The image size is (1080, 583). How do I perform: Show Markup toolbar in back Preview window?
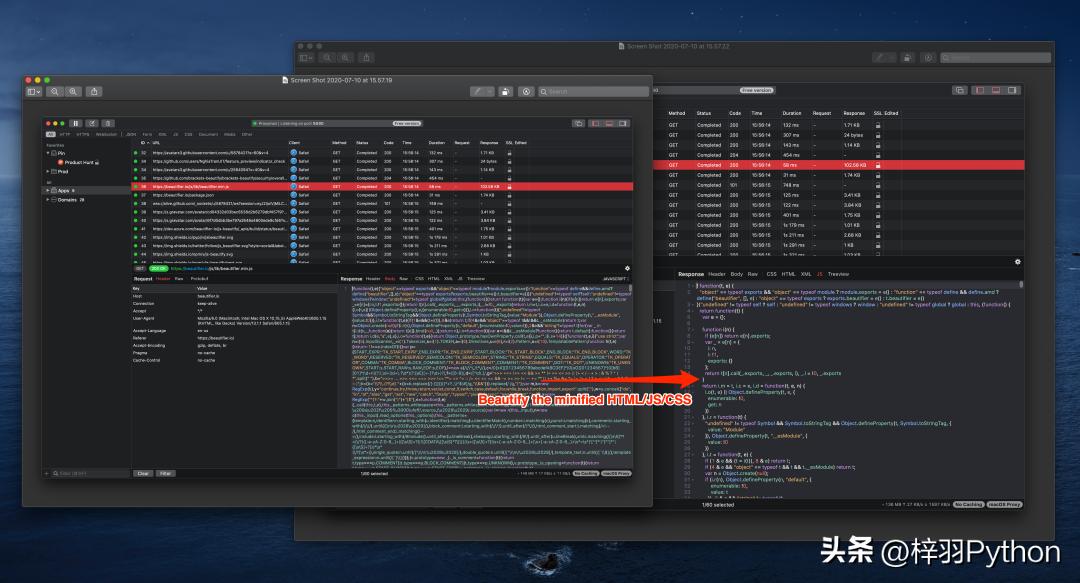coord(928,58)
